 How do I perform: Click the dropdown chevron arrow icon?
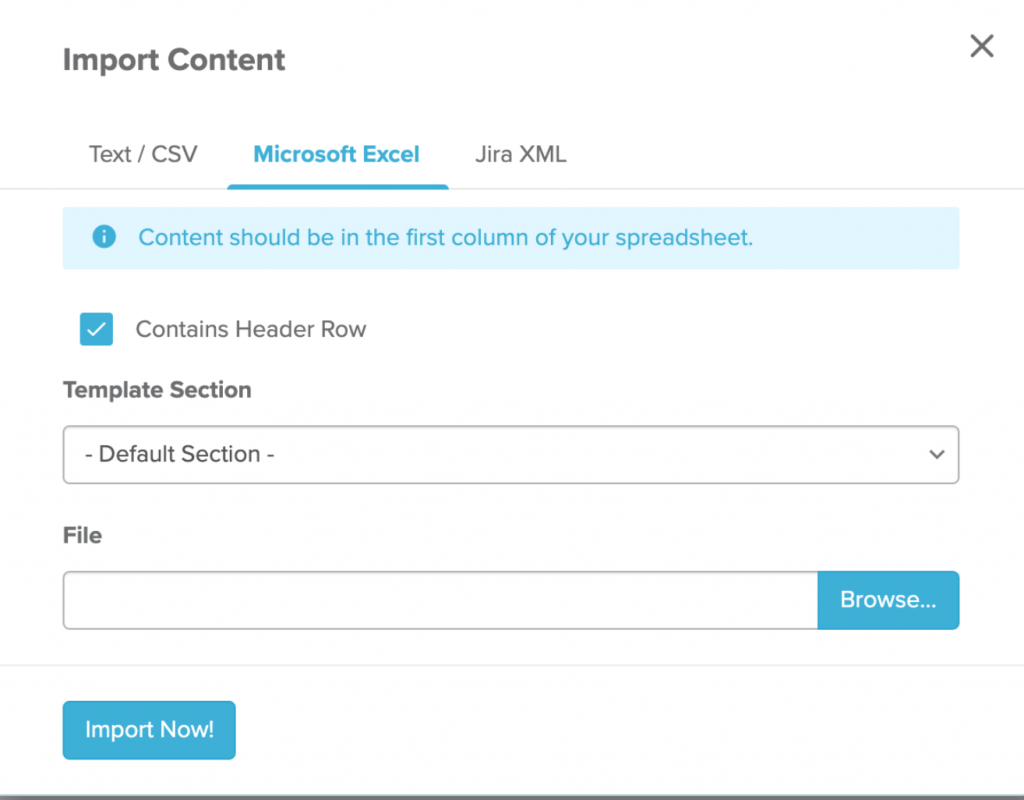[937, 455]
